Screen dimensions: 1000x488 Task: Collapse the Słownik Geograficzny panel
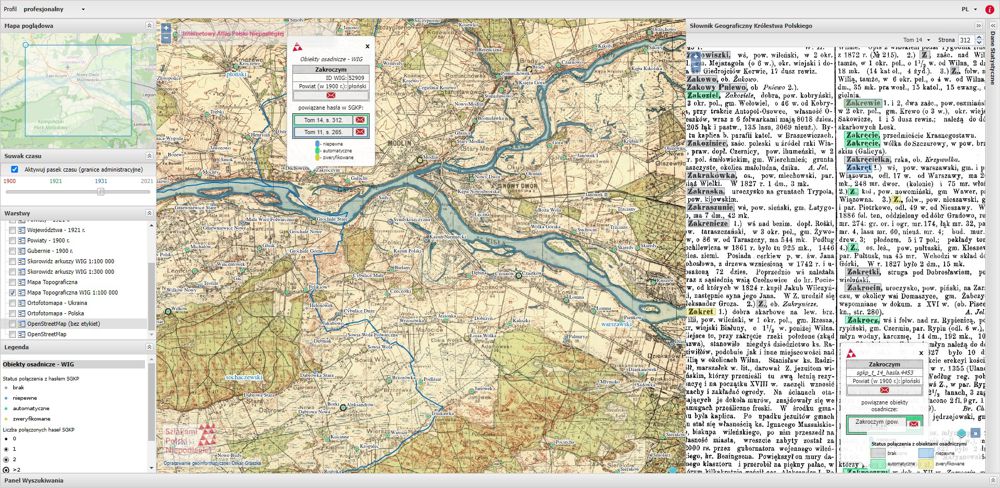click(978, 26)
